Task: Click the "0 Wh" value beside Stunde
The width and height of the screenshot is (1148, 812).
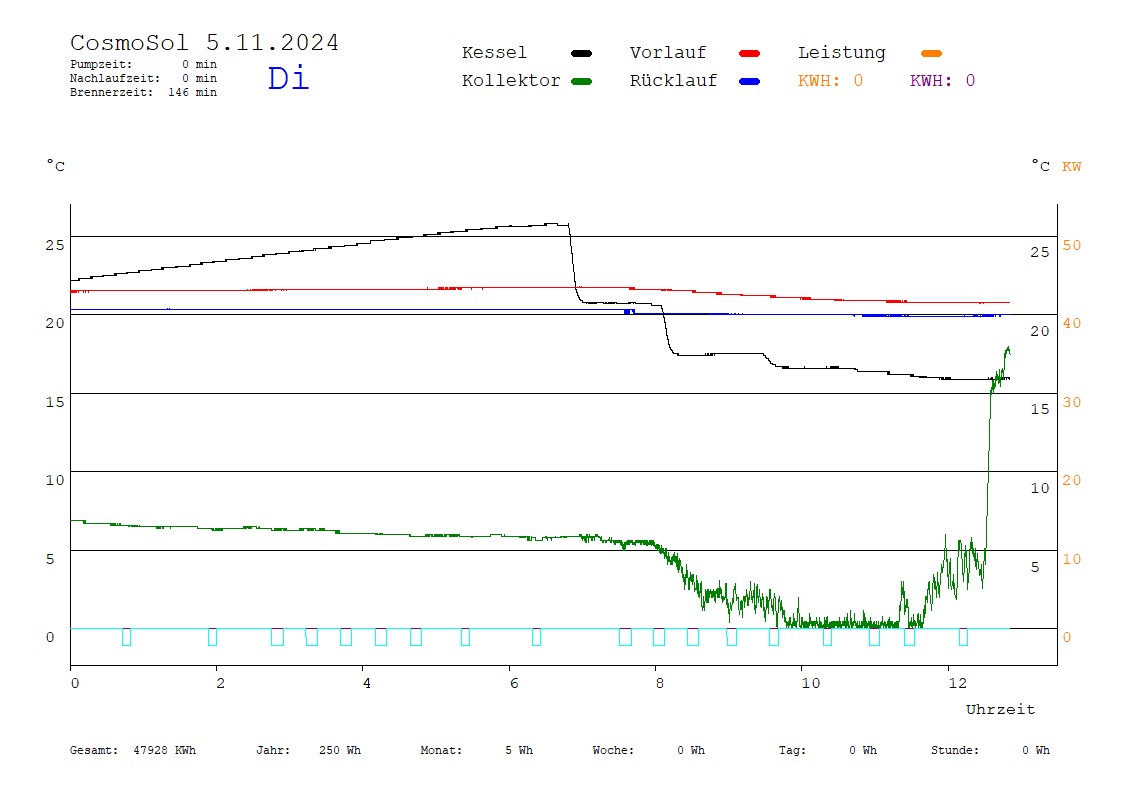Action: coord(1036,750)
